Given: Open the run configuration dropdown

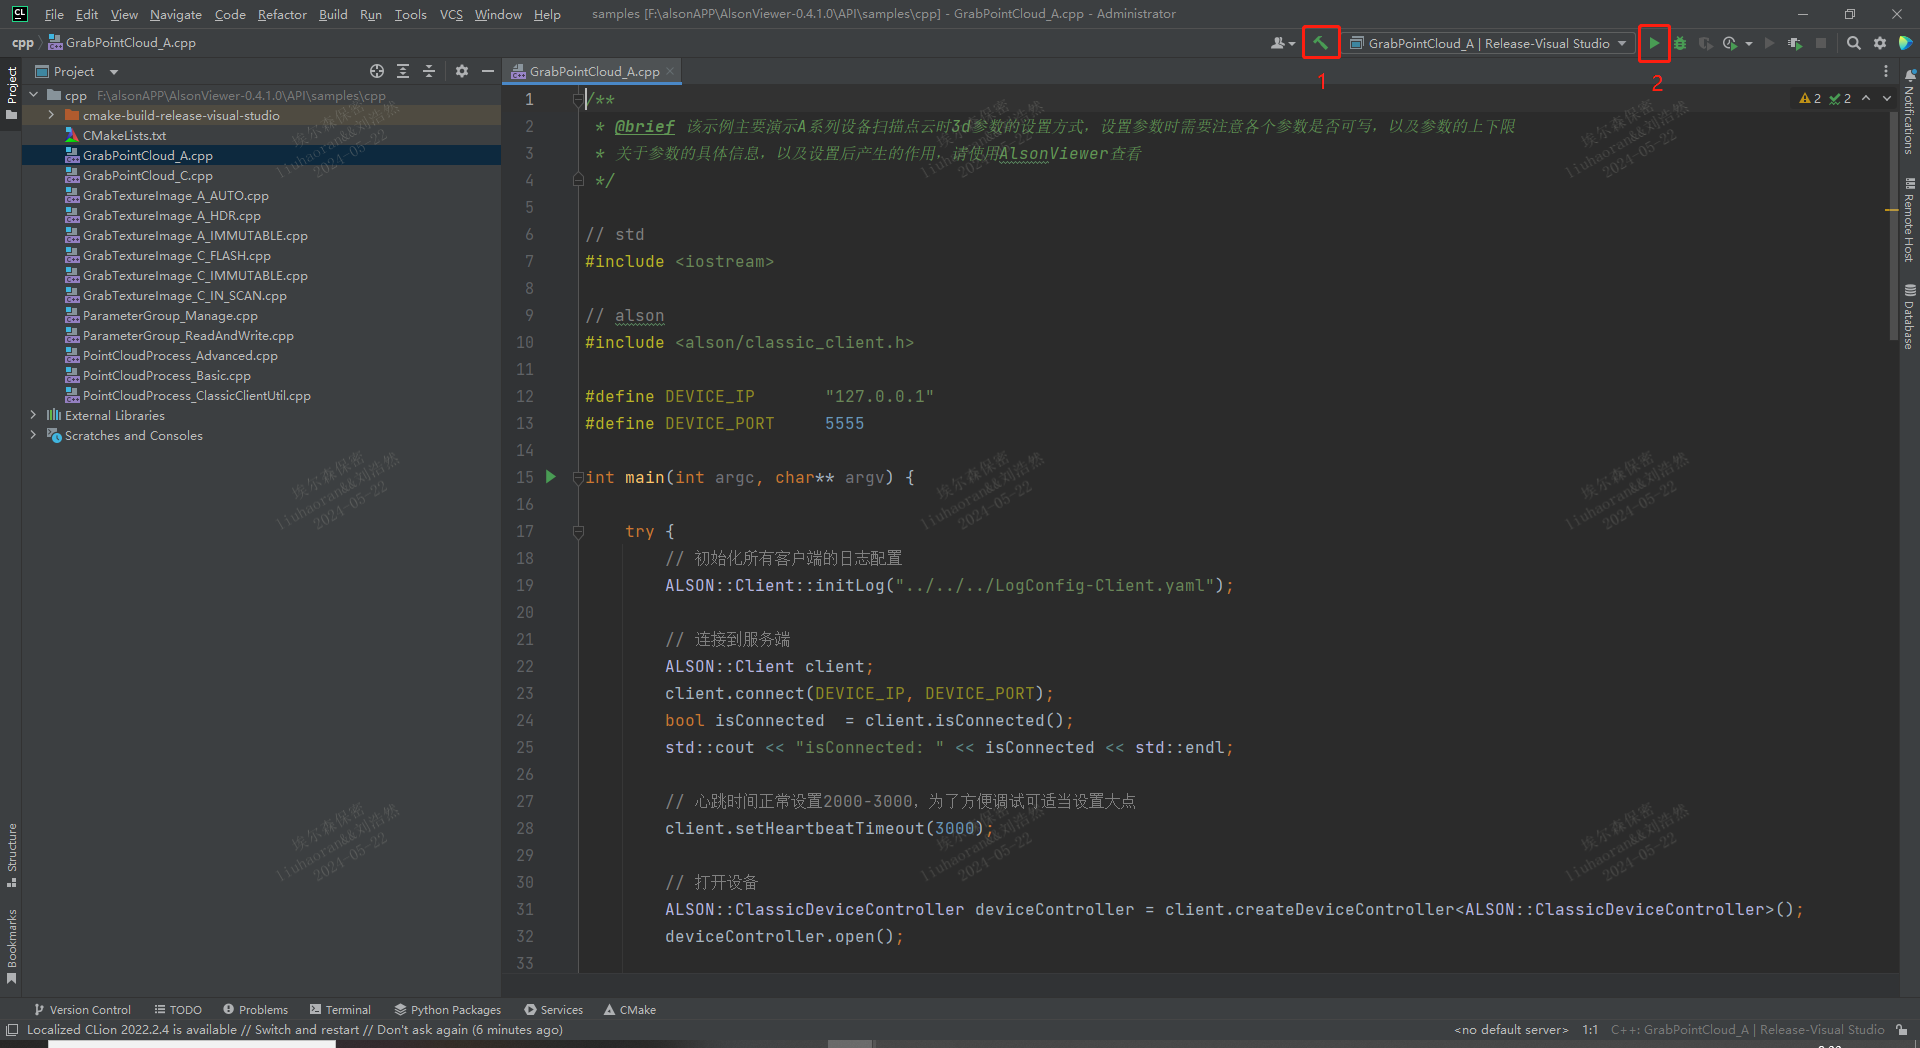Looking at the screenshot, I should coord(1488,43).
